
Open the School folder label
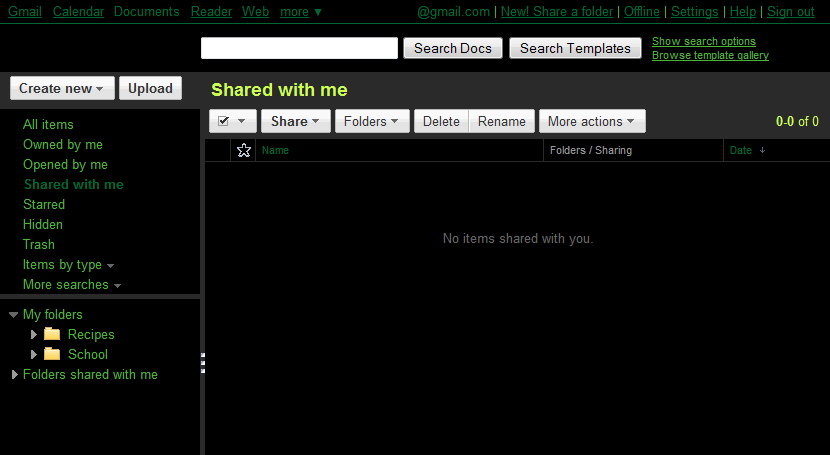click(x=88, y=354)
